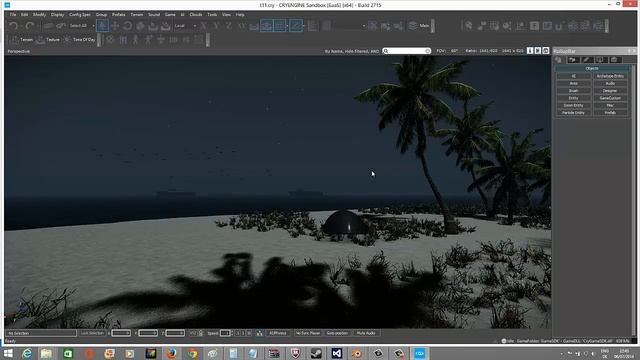640x360 pixels.
Task: Open the Level coordinate system dropdown
Action: (x=185, y=26)
